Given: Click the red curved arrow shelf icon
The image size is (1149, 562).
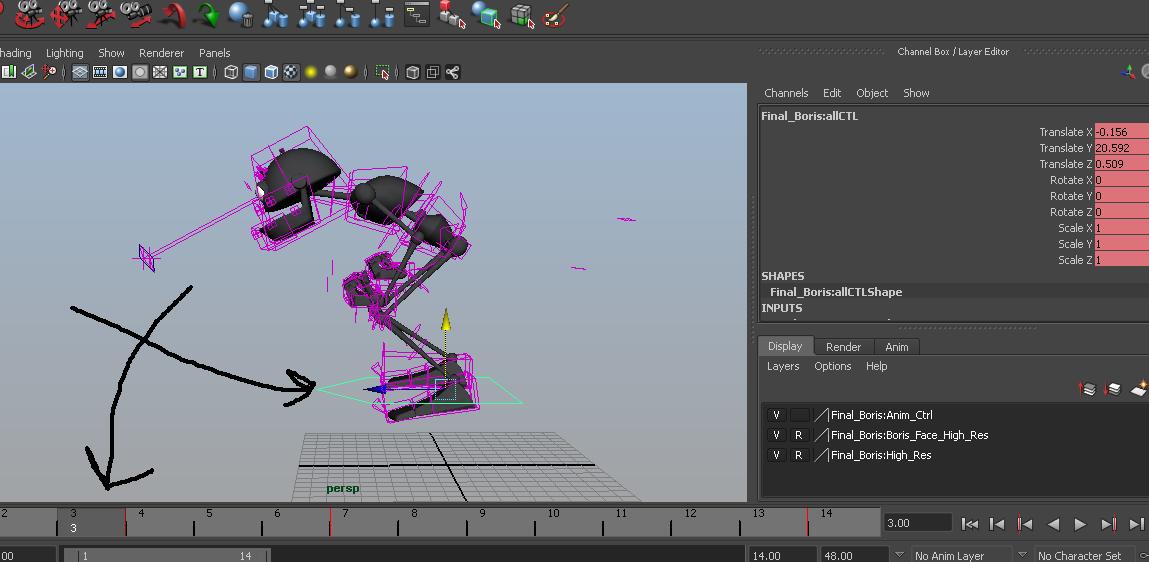Looking at the screenshot, I should pos(173,14).
